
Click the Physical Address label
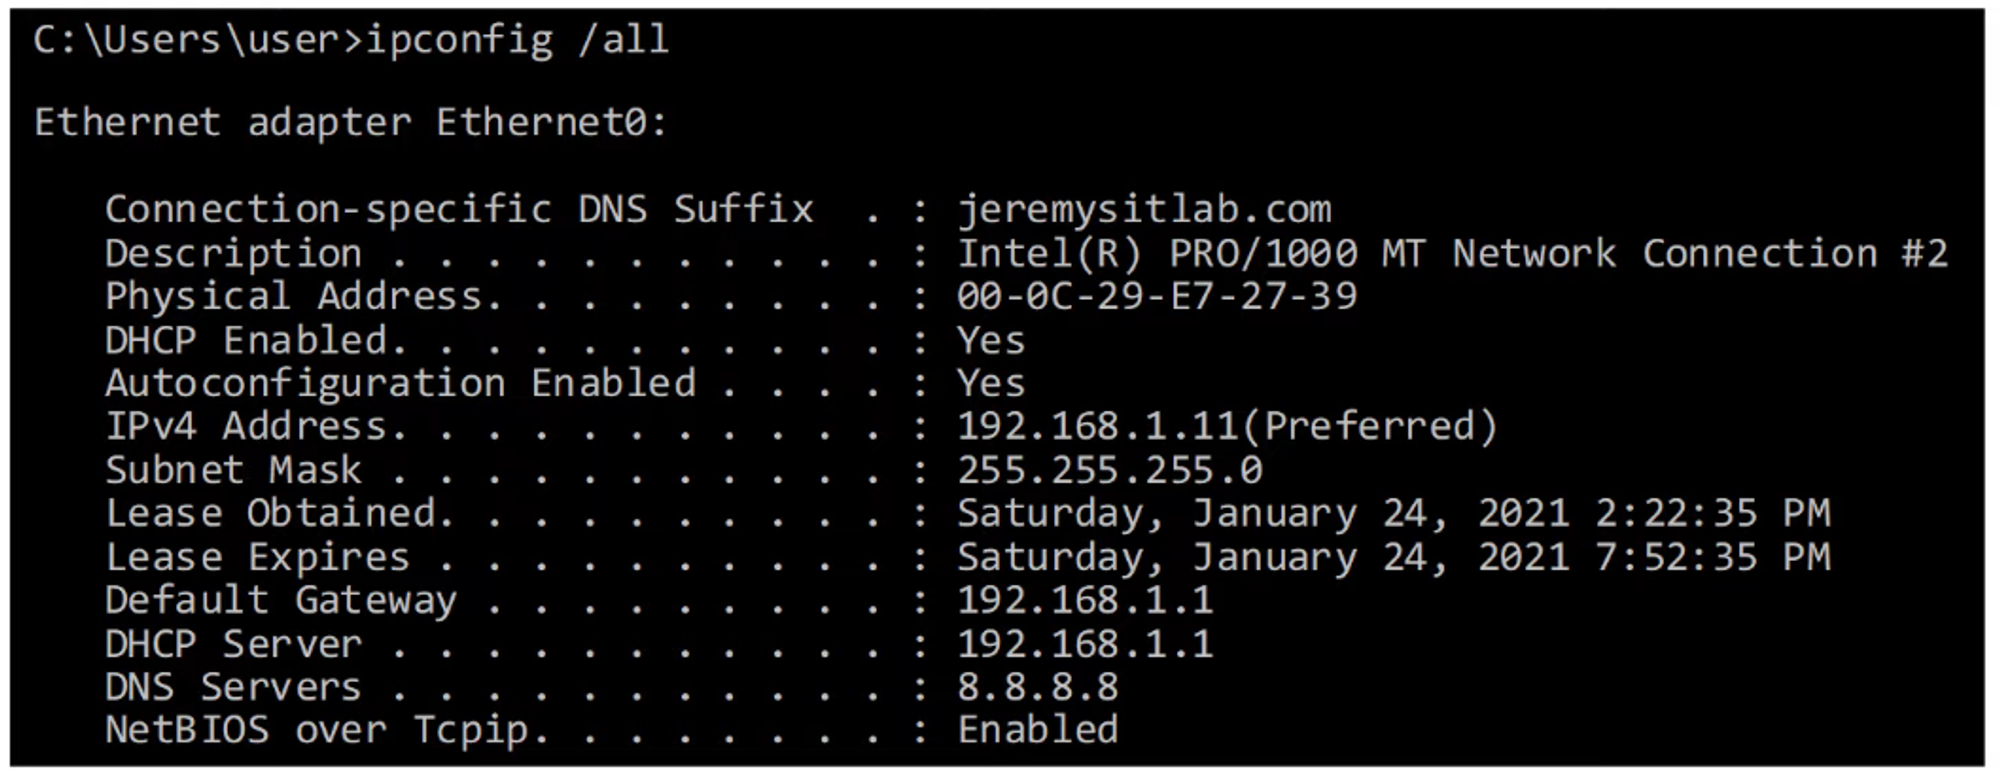click(295, 296)
